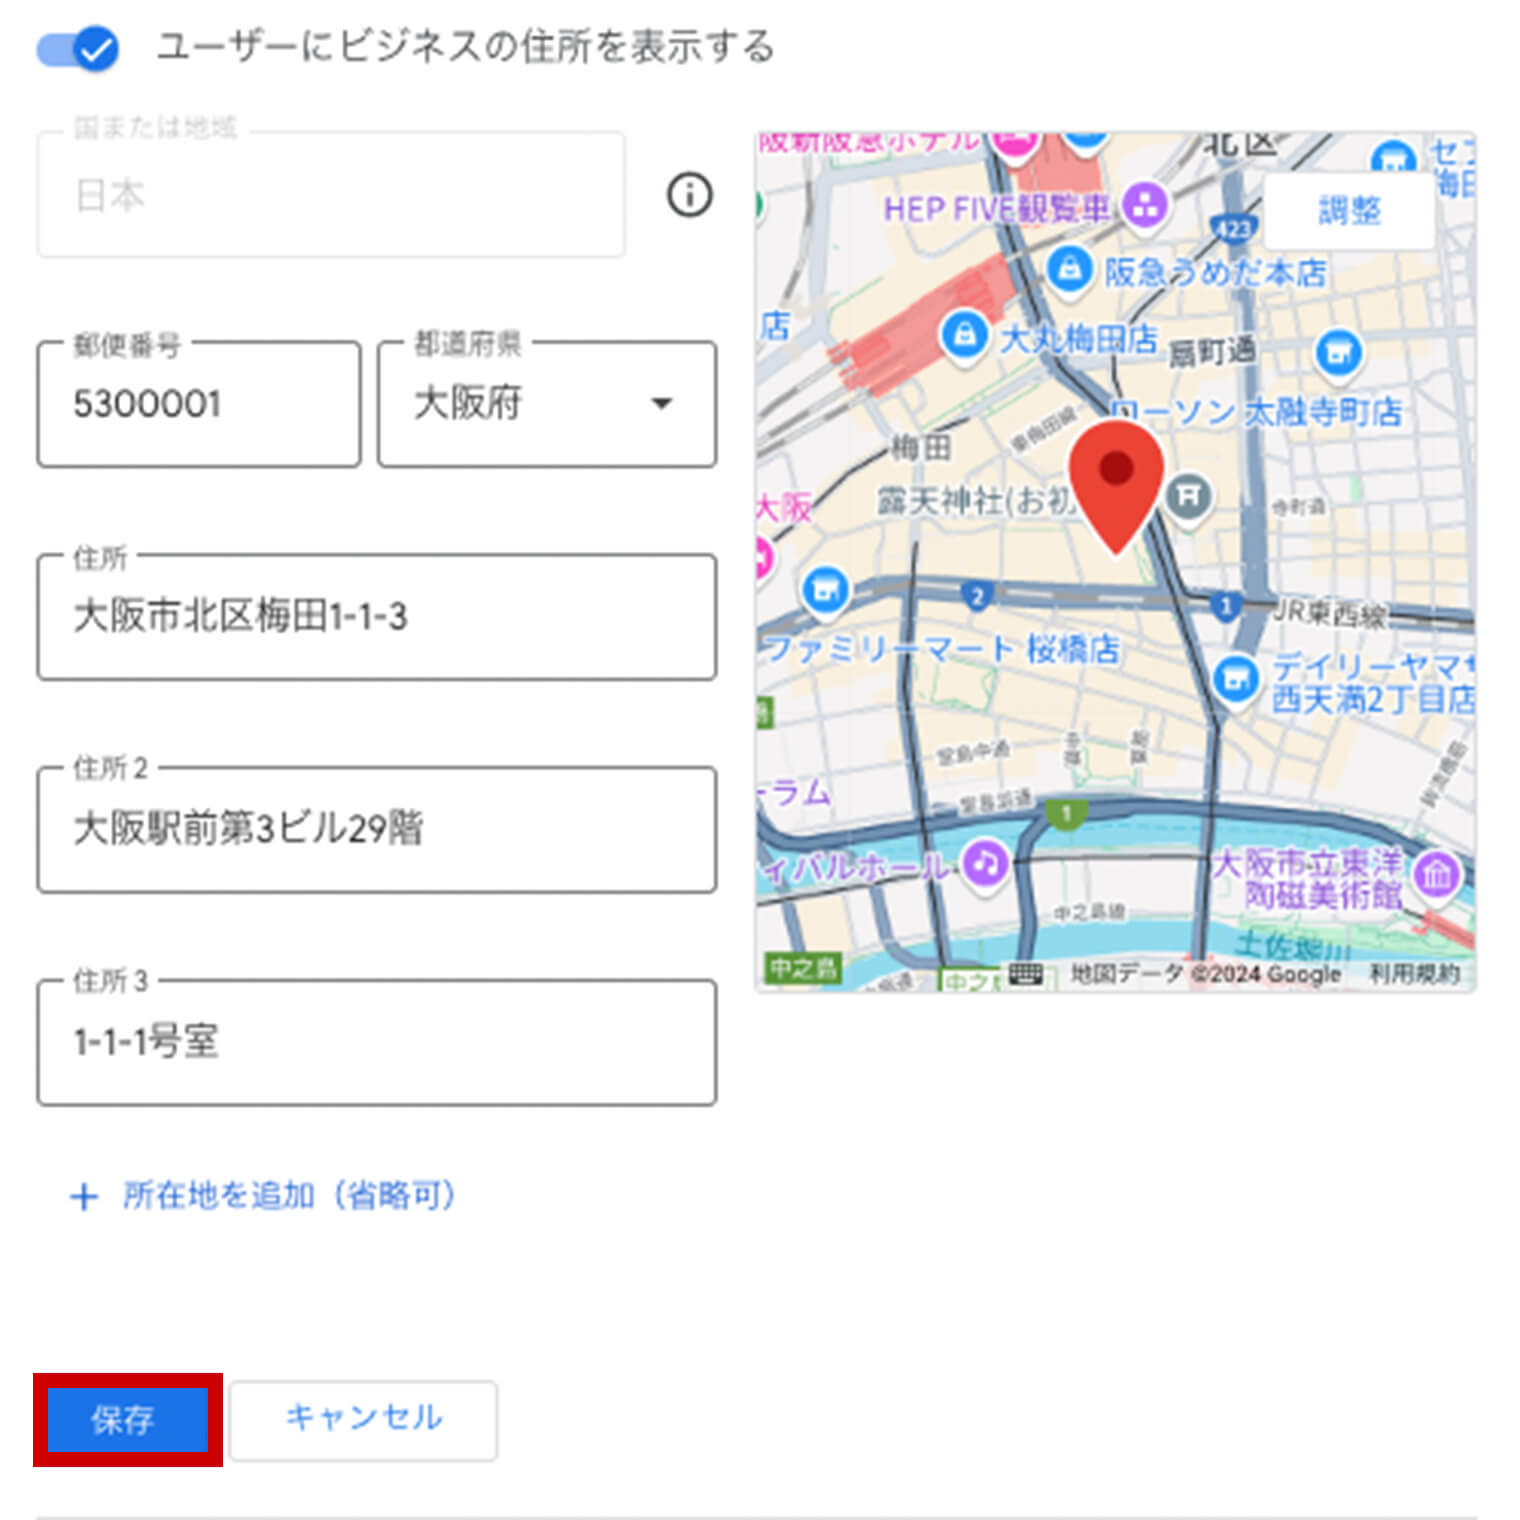The image size is (1520, 1520).
Task: Click the デイリーヤマザキ store icon on map
Action: pos(1237,678)
